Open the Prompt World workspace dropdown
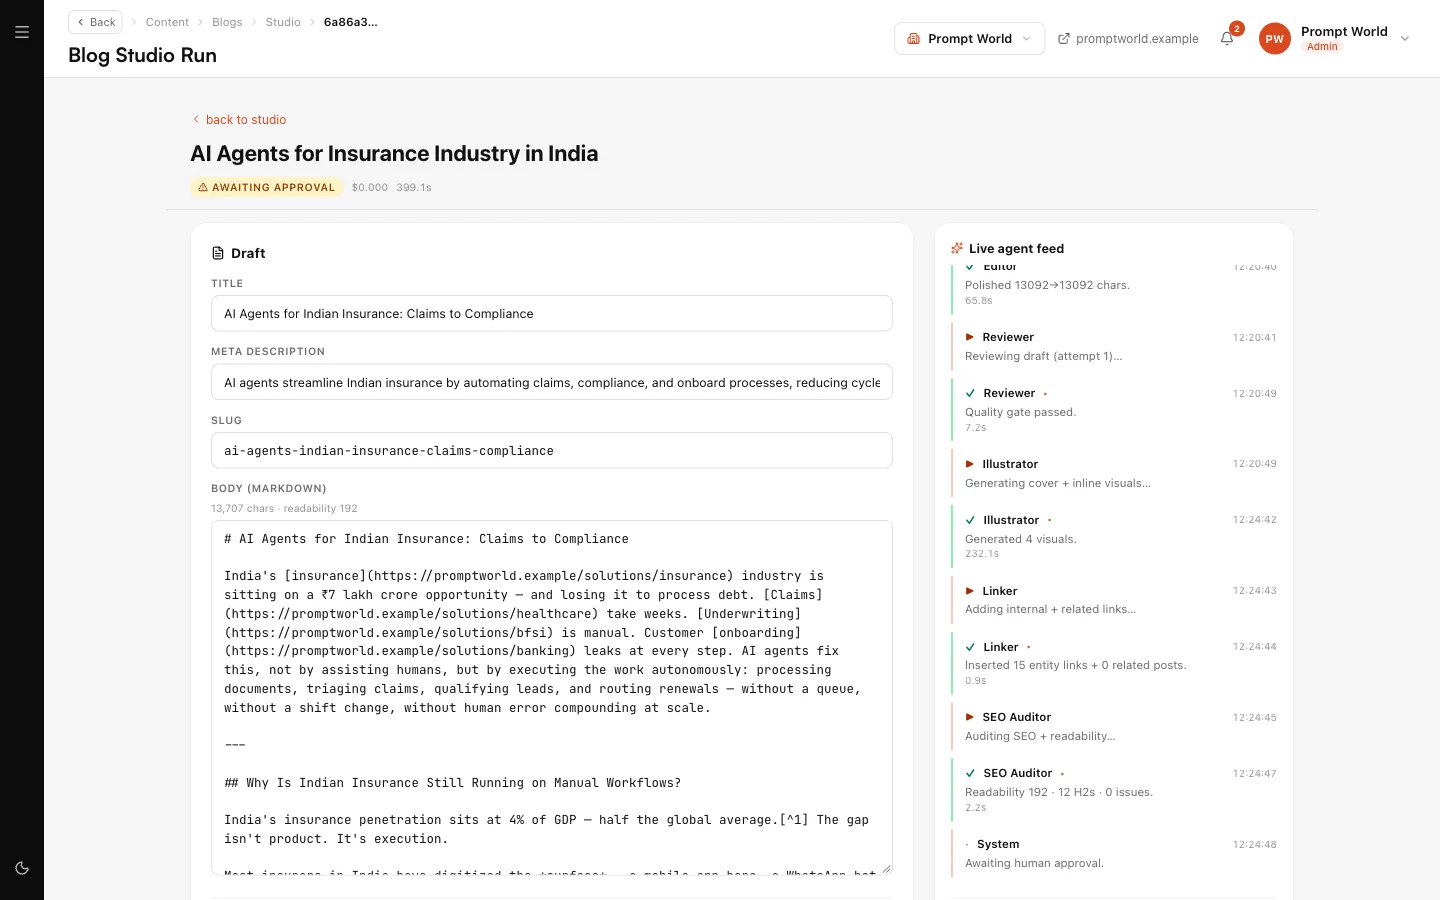The image size is (1440, 900). [969, 38]
